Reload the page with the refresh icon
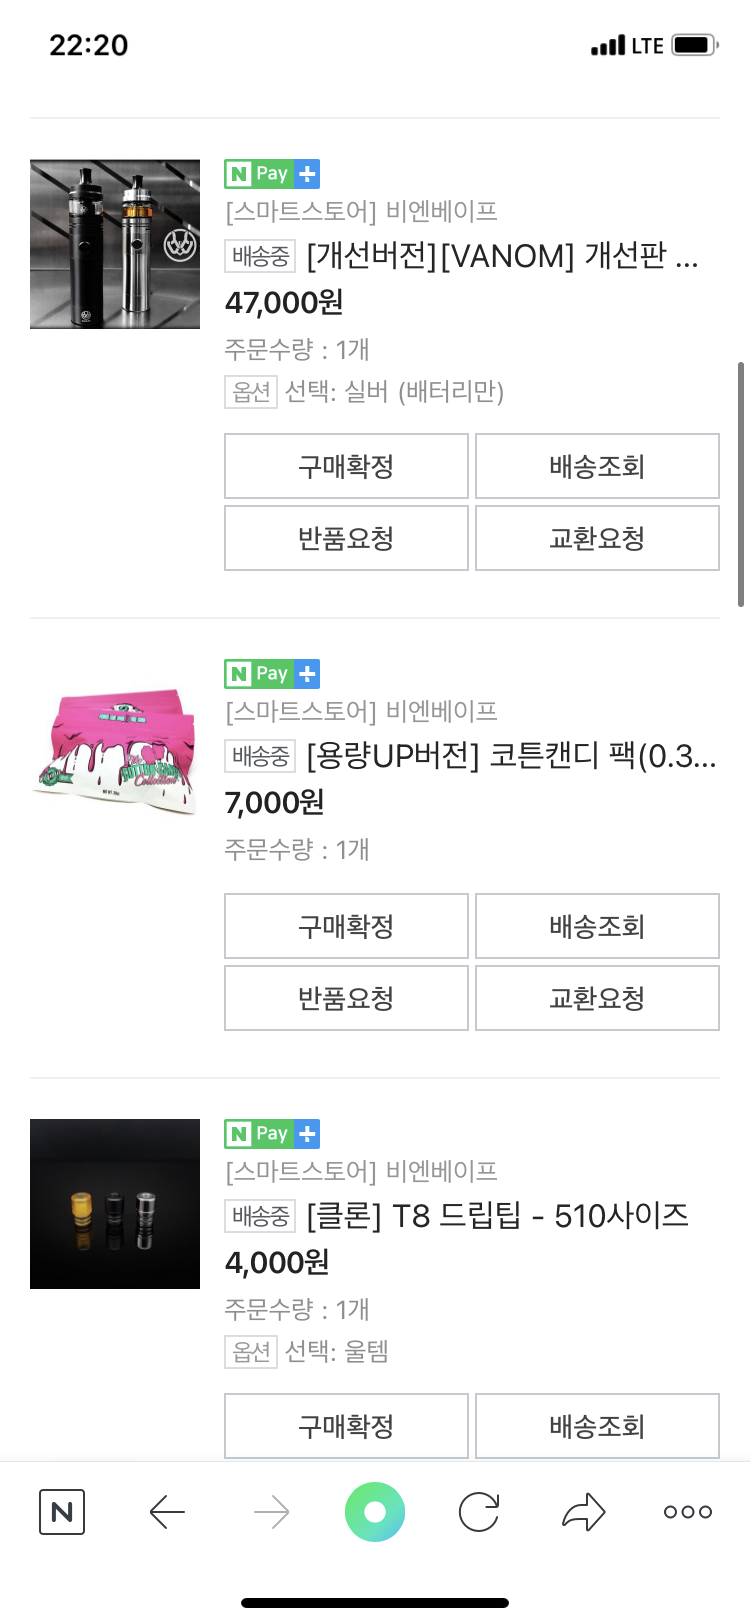The width and height of the screenshot is (750, 1624). tap(479, 1511)
